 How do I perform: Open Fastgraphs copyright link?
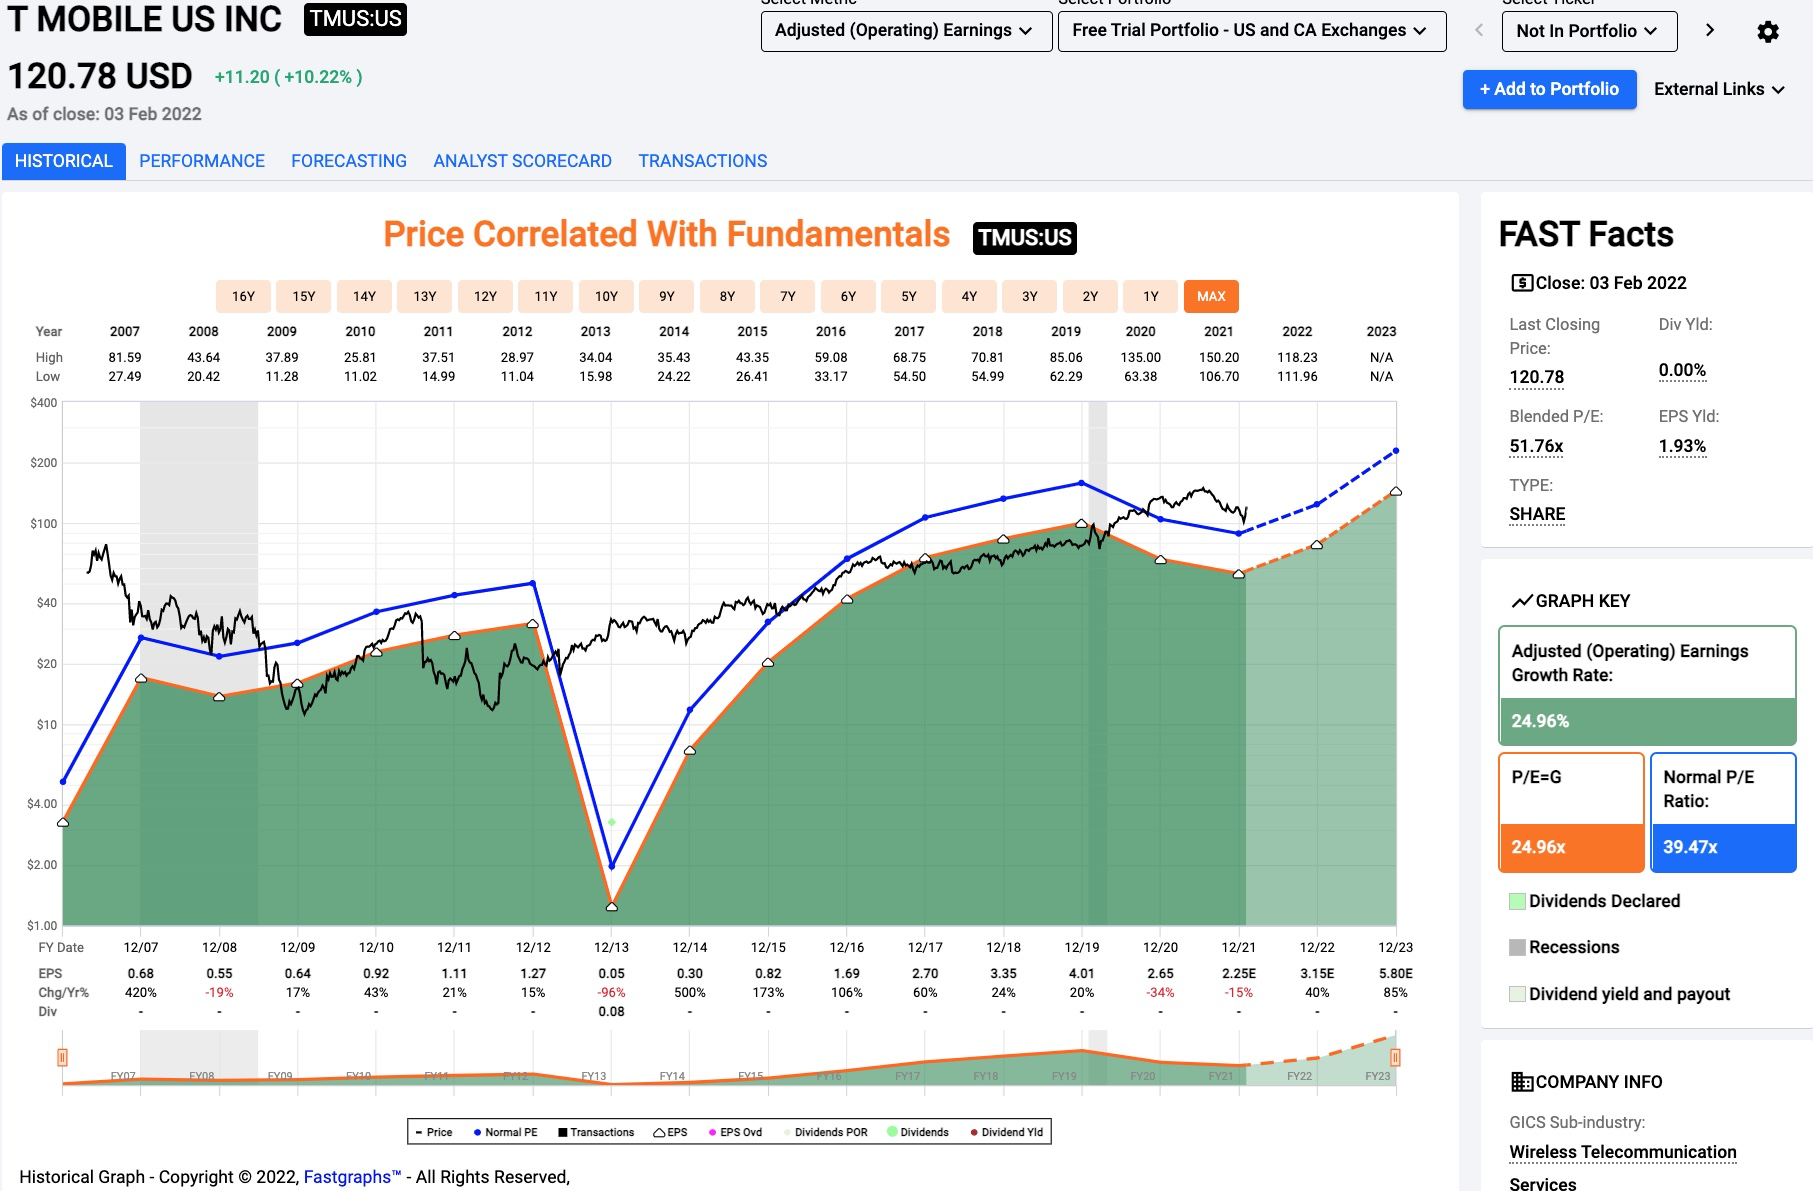[x=352, y=1177]
